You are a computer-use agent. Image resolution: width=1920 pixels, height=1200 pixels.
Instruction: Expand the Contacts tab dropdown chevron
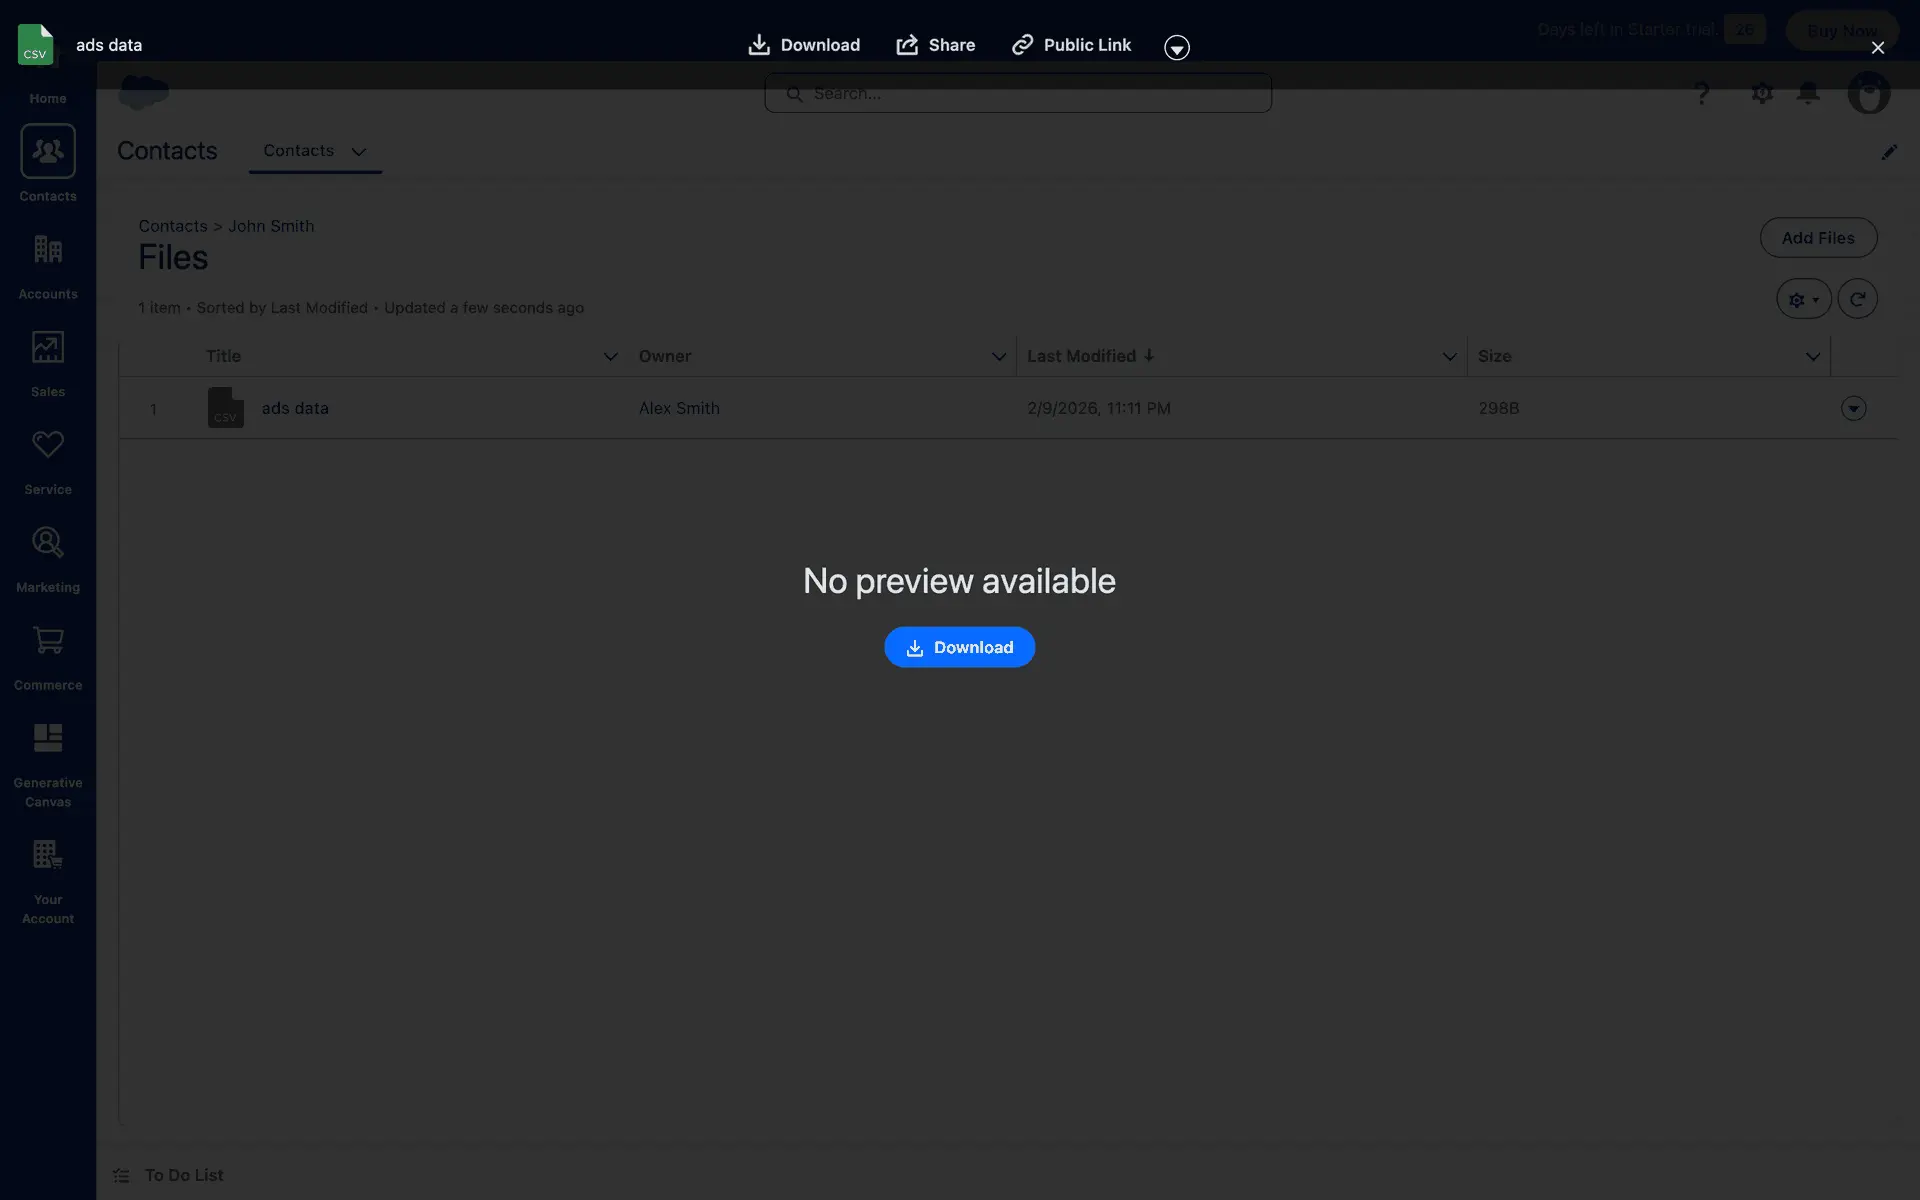click(359, 152)
